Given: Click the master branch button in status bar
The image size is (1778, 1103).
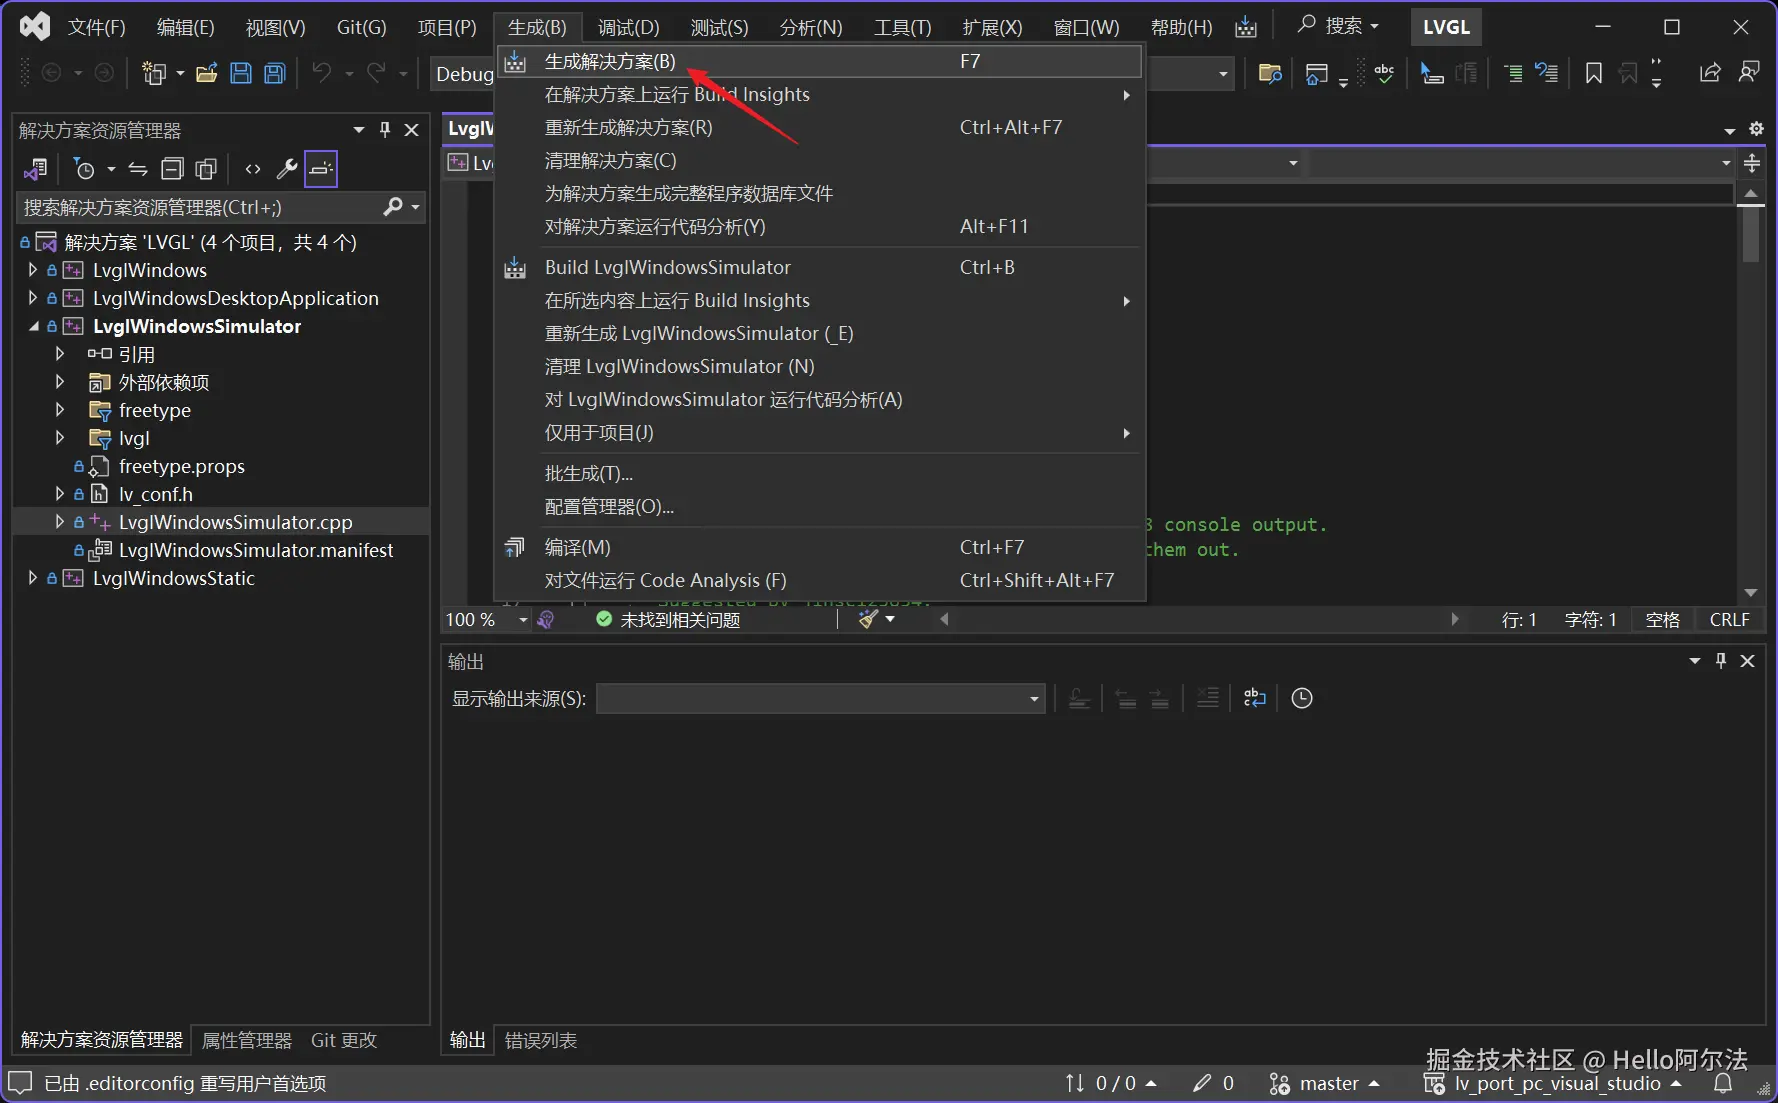Looking at the screenshot, I should point(1324,1084).
